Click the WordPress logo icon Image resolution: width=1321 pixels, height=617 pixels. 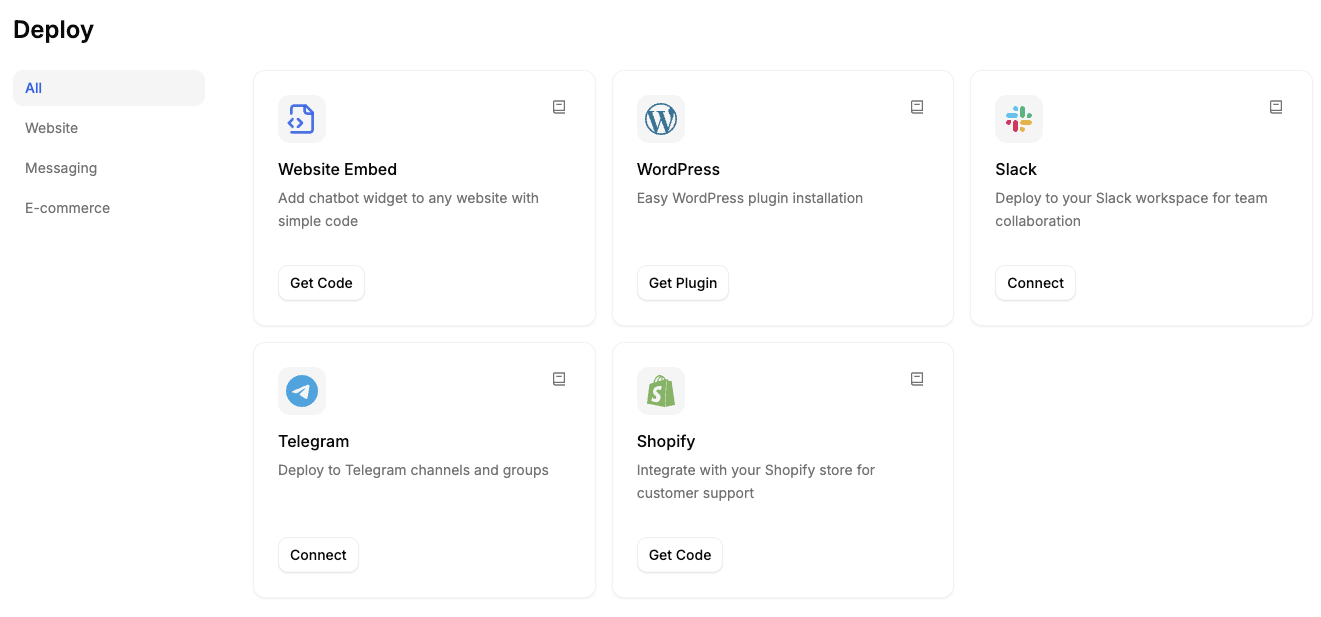coord(660,119)
